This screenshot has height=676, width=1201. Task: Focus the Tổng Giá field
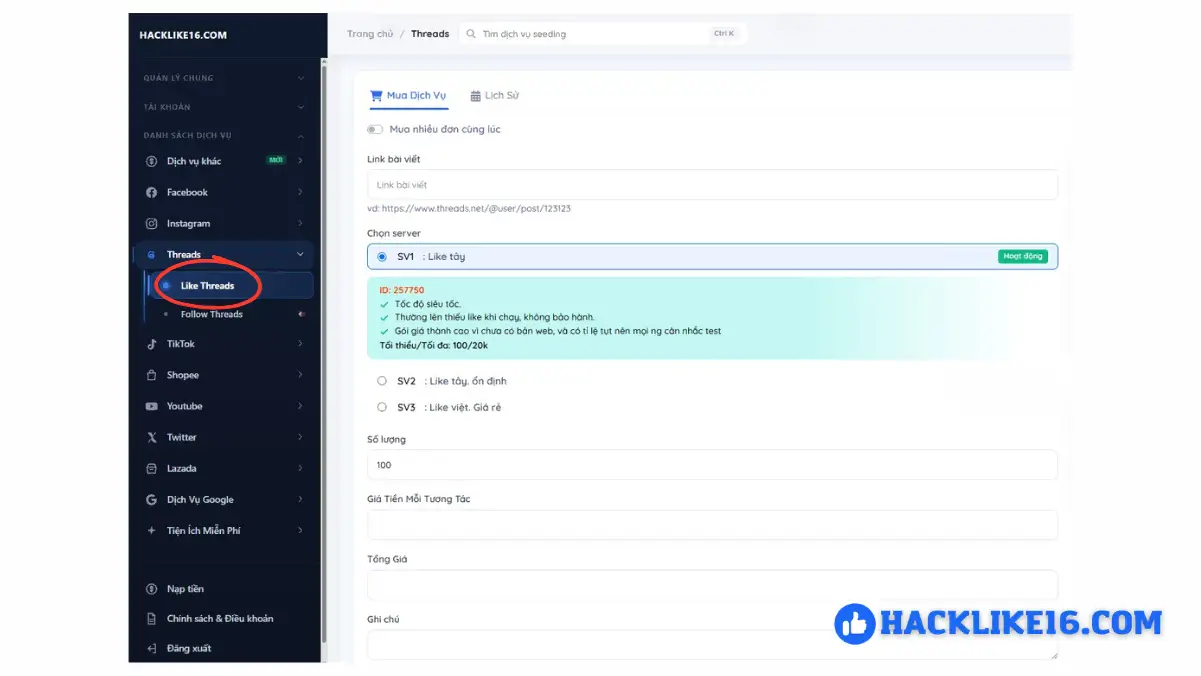coord(712,585)
